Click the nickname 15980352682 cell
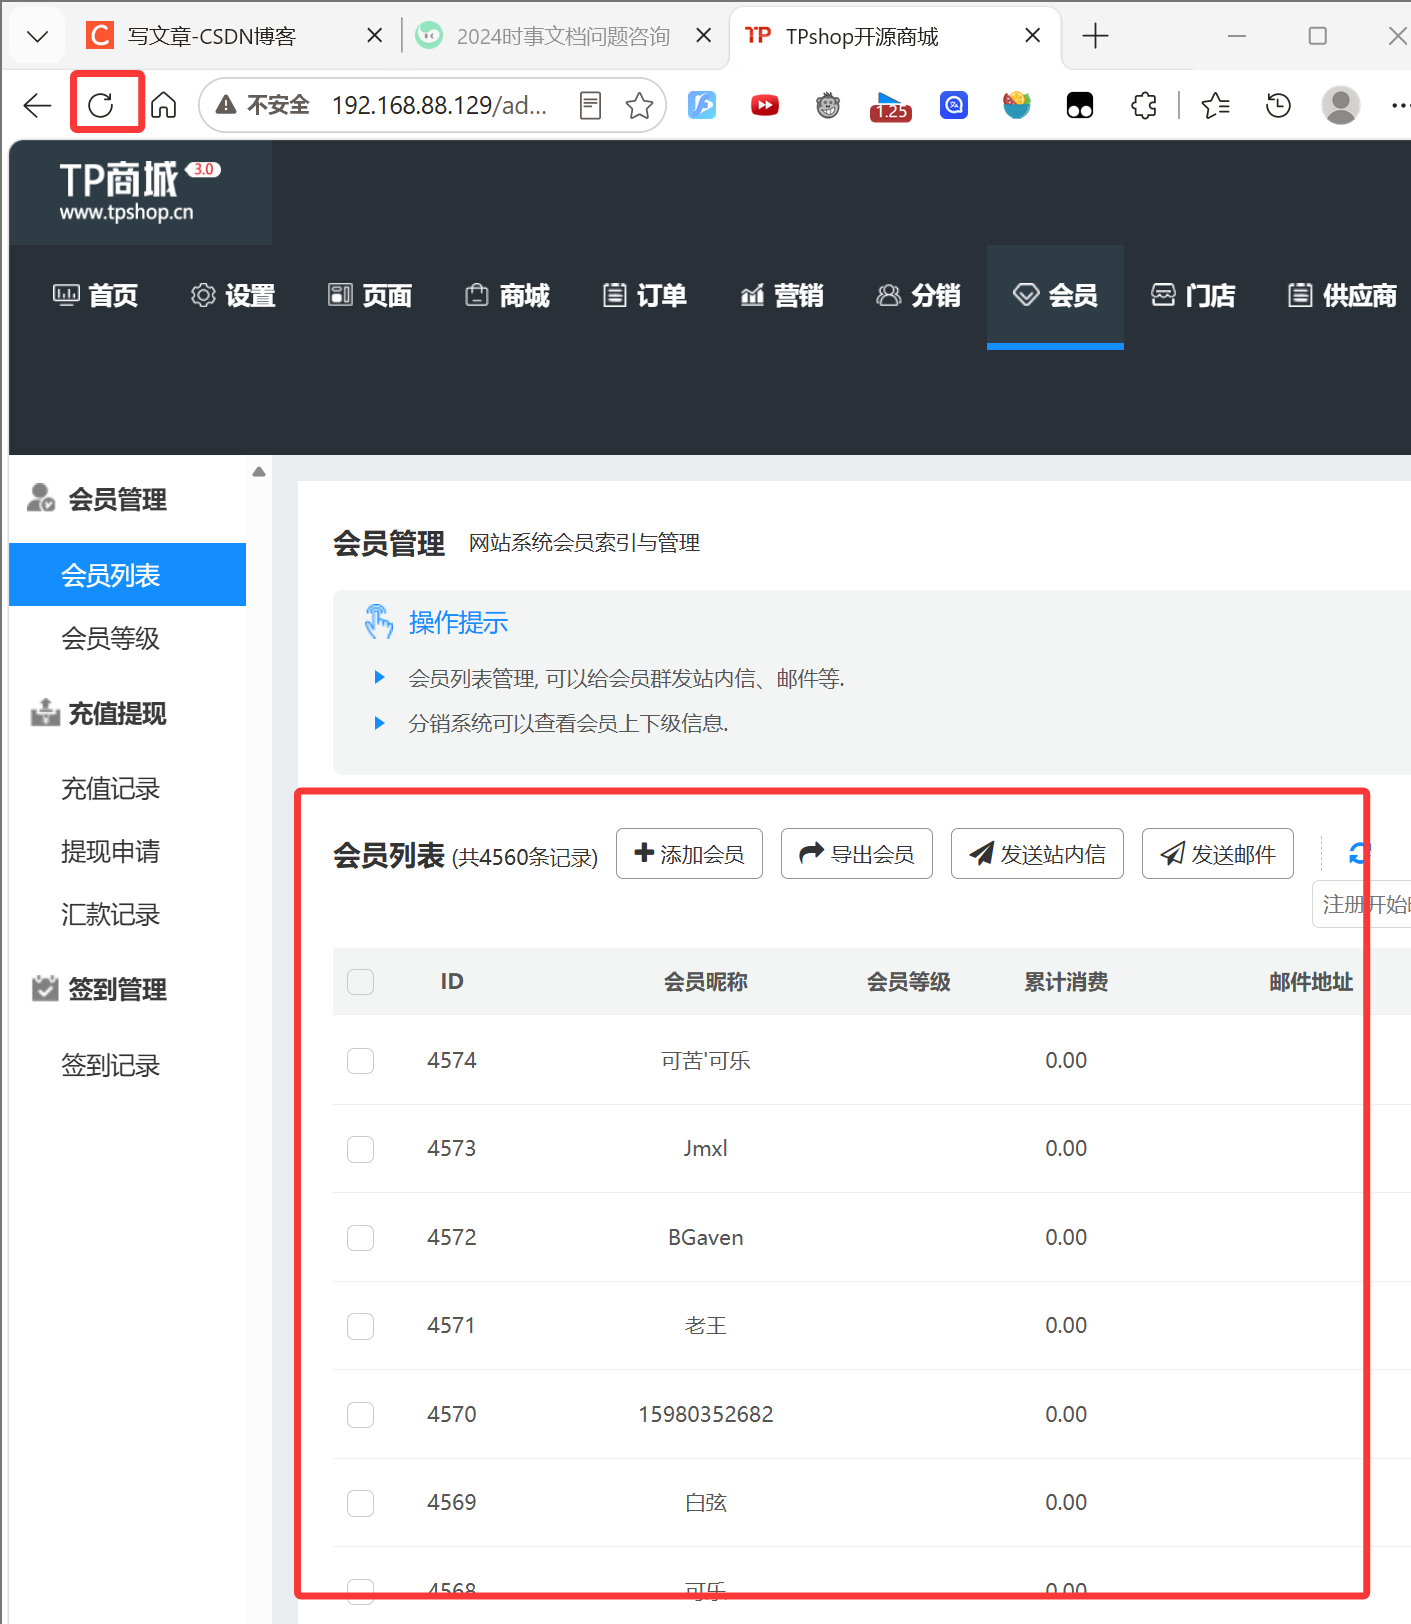 click(706, 1414)
